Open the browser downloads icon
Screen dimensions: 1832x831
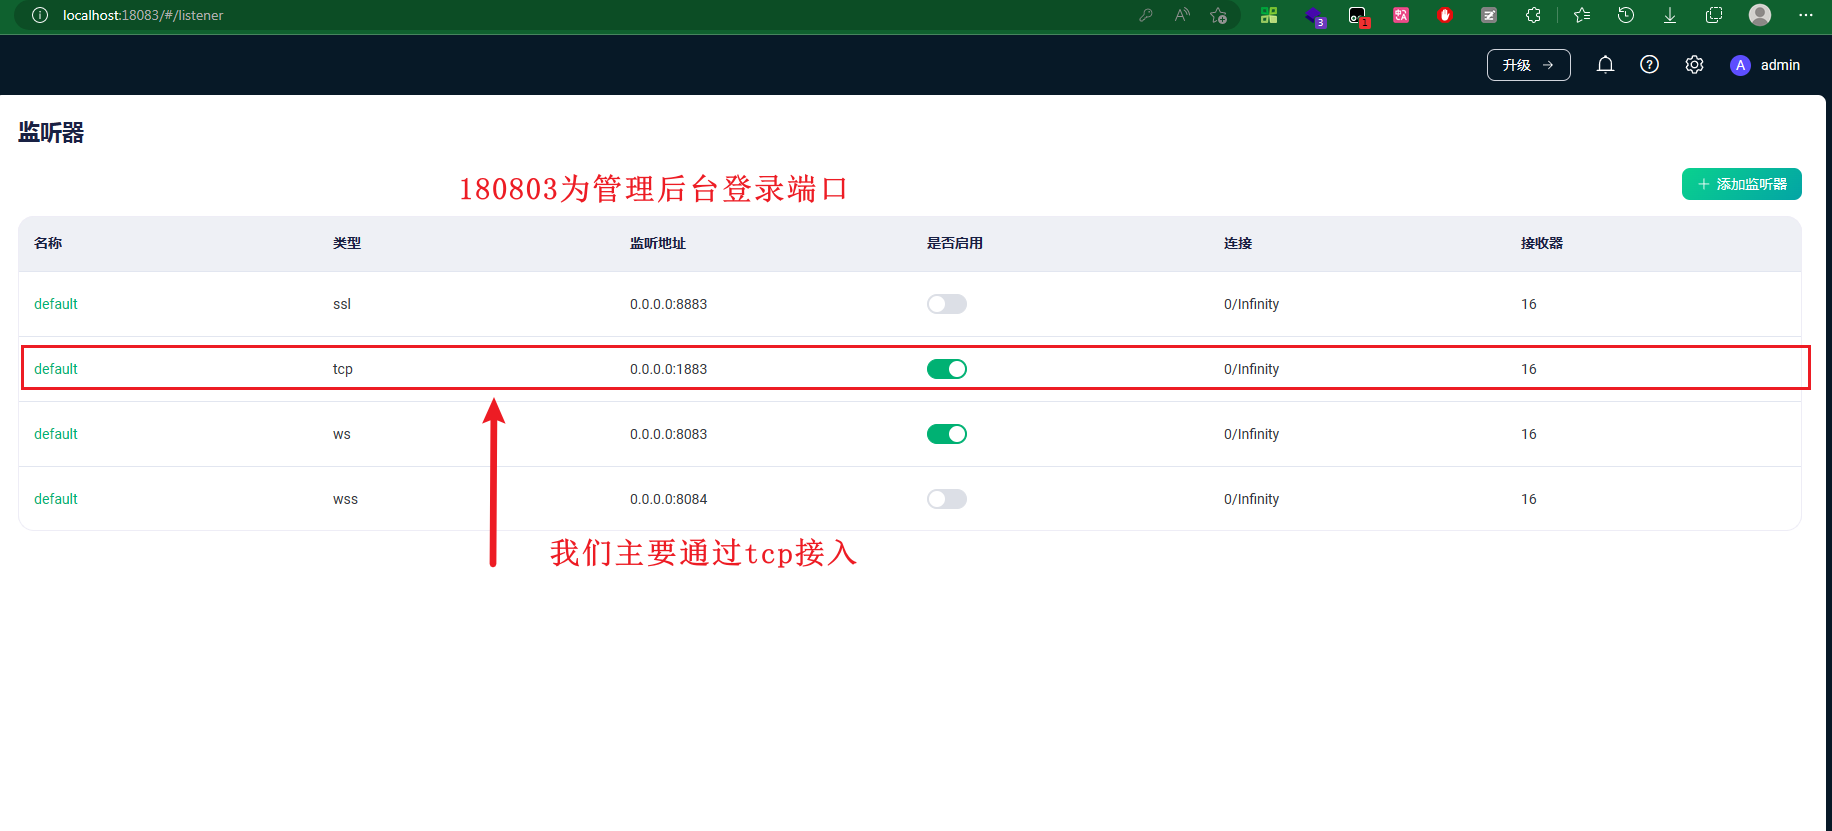(x=1670, y=15)
